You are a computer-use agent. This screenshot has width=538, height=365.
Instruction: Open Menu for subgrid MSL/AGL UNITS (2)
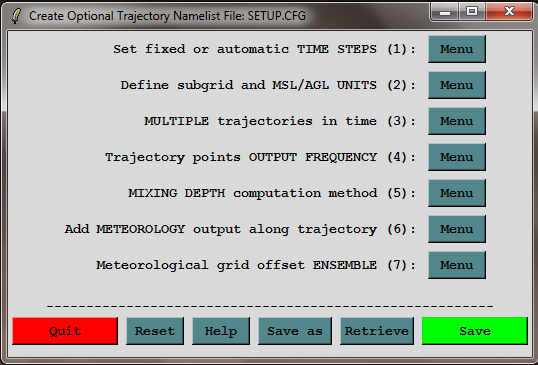(x=457, y=85)
